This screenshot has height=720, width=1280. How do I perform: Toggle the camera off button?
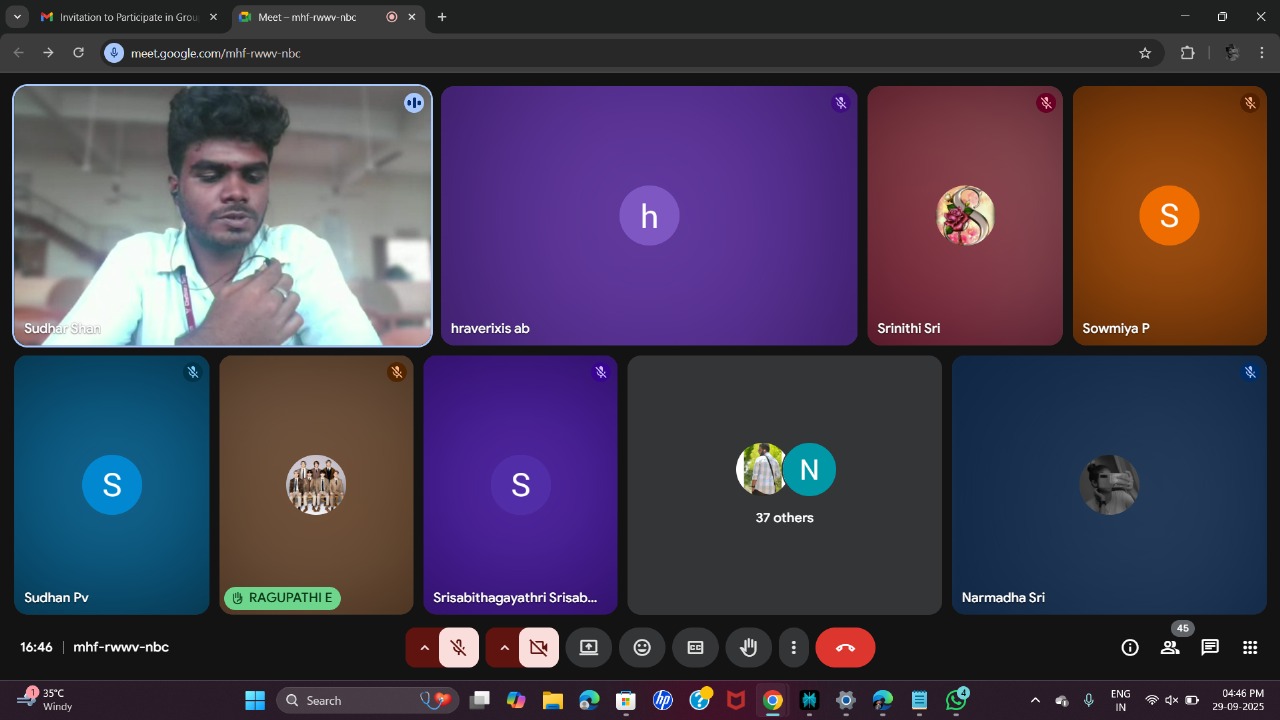[x=539, y=648]
